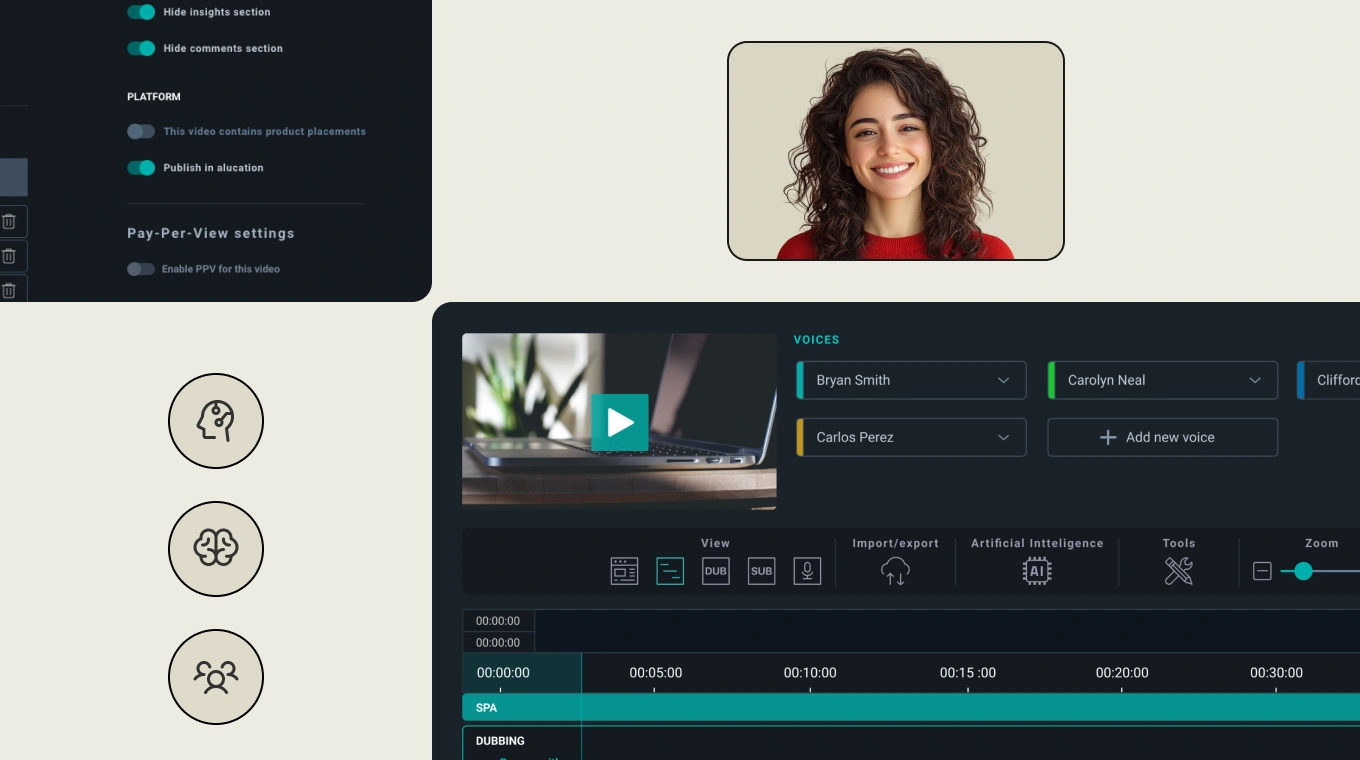The width and height of the screenshot is (1360, 760).
Task: Open the Import/export cloud icon
Action: [895, 571]
